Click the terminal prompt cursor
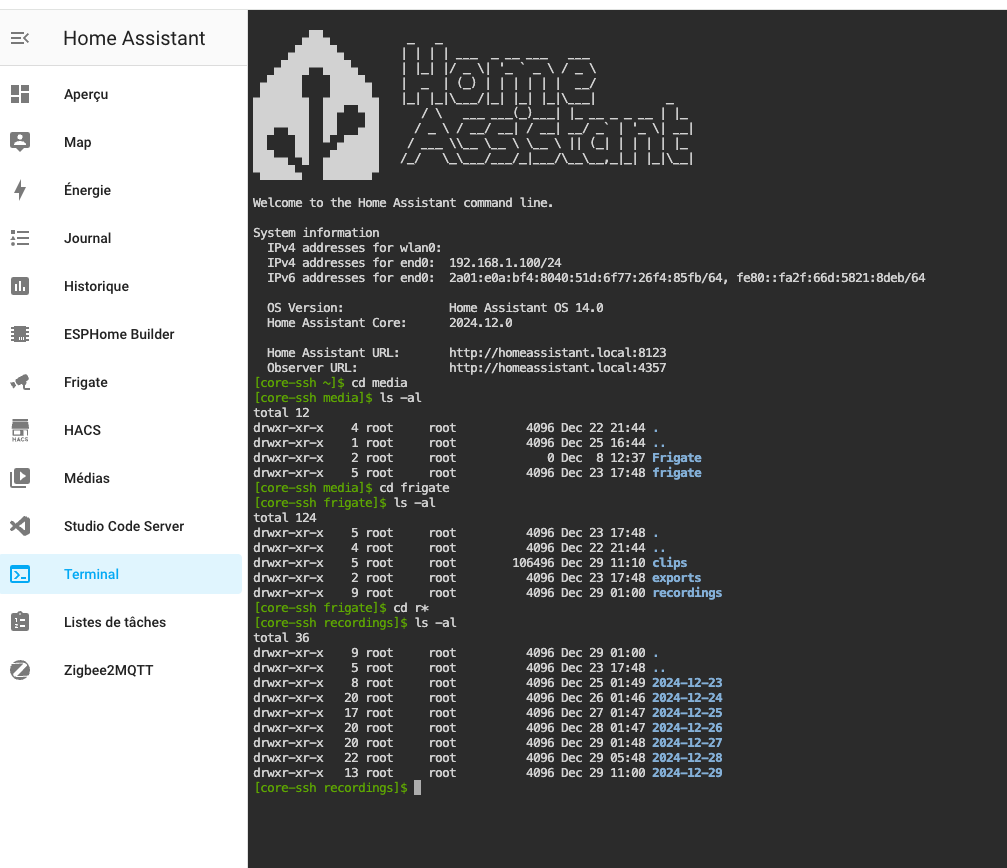 point(417,788)
